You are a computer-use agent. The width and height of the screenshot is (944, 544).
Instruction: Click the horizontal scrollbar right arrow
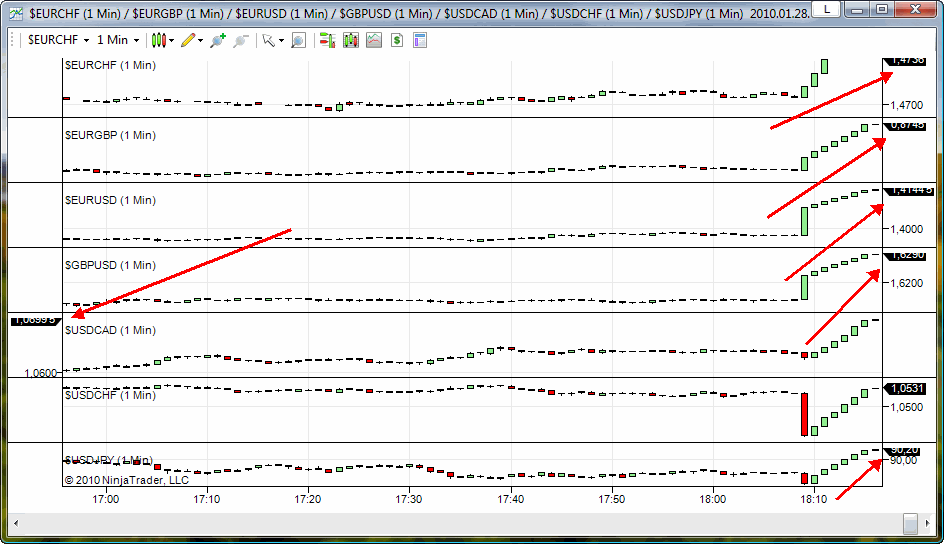(x=927, y=523)
